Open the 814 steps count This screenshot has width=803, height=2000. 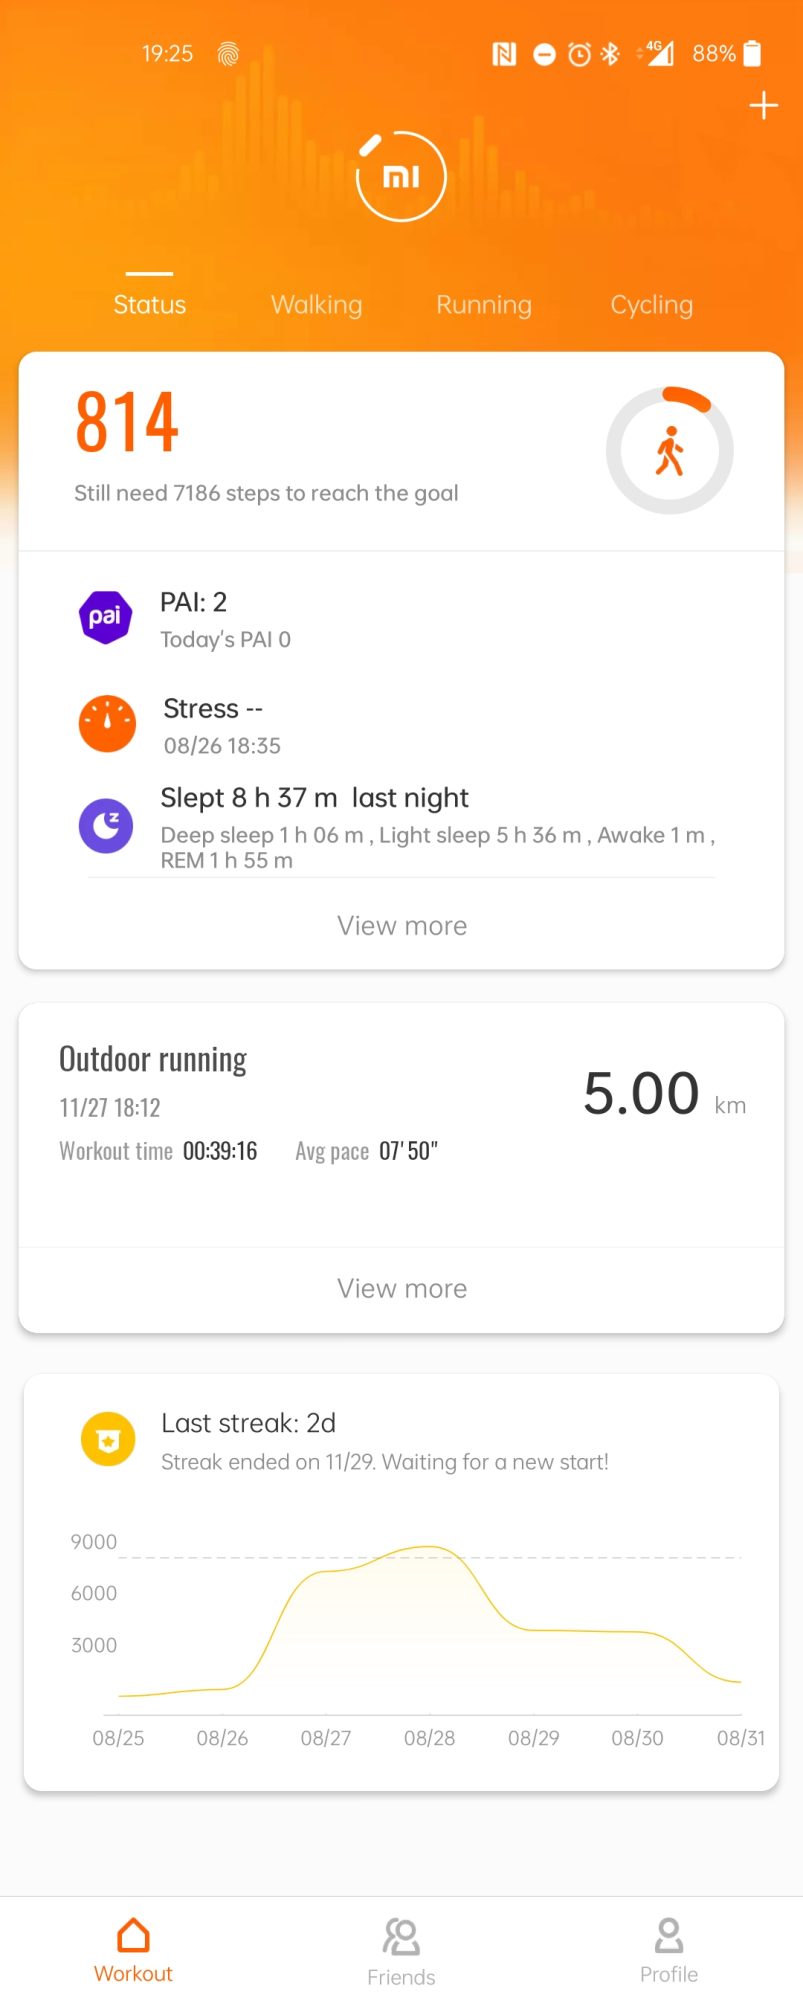[128, 422]
